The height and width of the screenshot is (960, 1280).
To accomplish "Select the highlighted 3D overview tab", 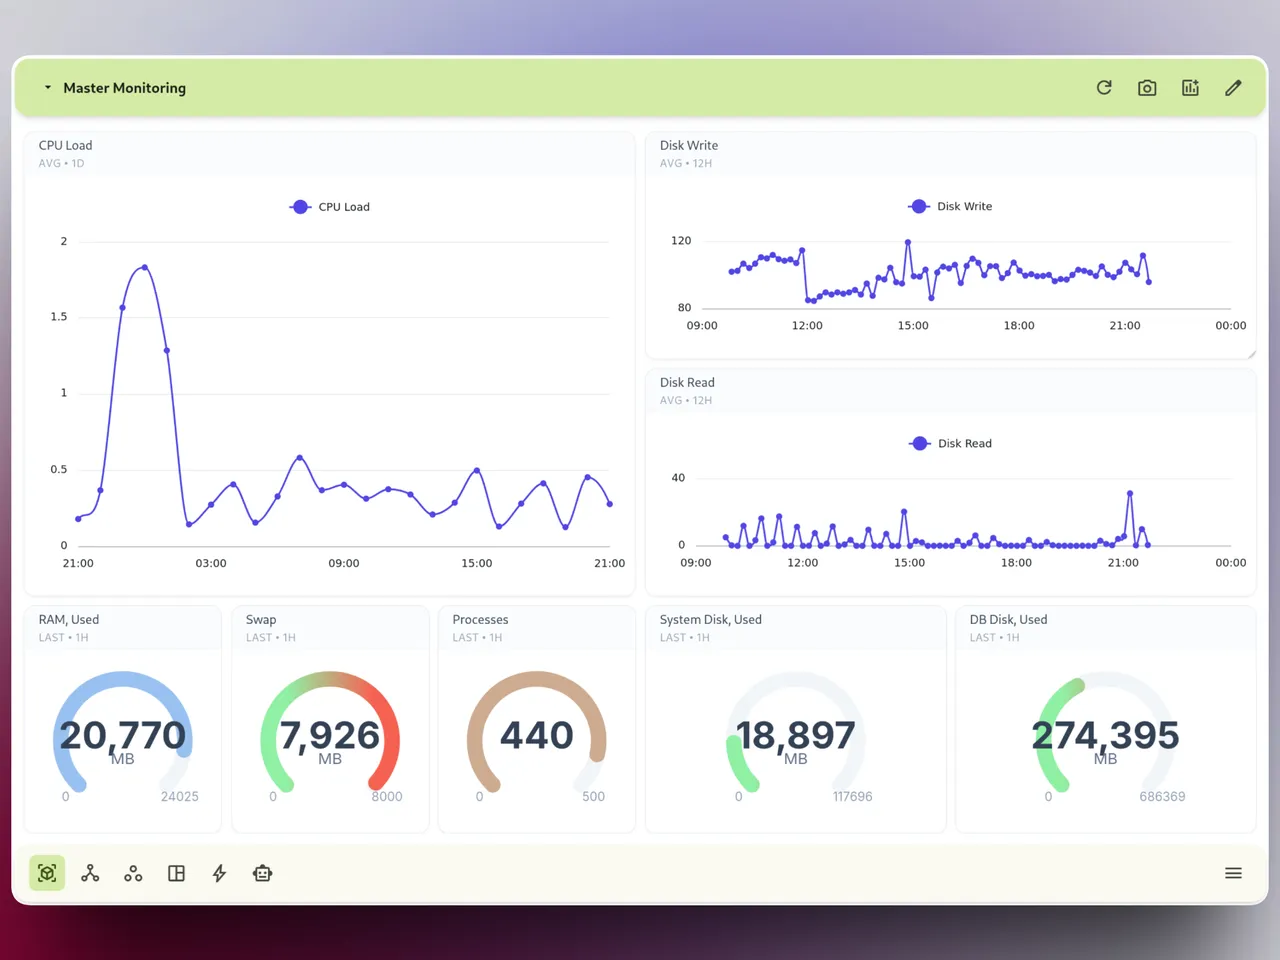I will pyautogui.click(x=47, y=873).
